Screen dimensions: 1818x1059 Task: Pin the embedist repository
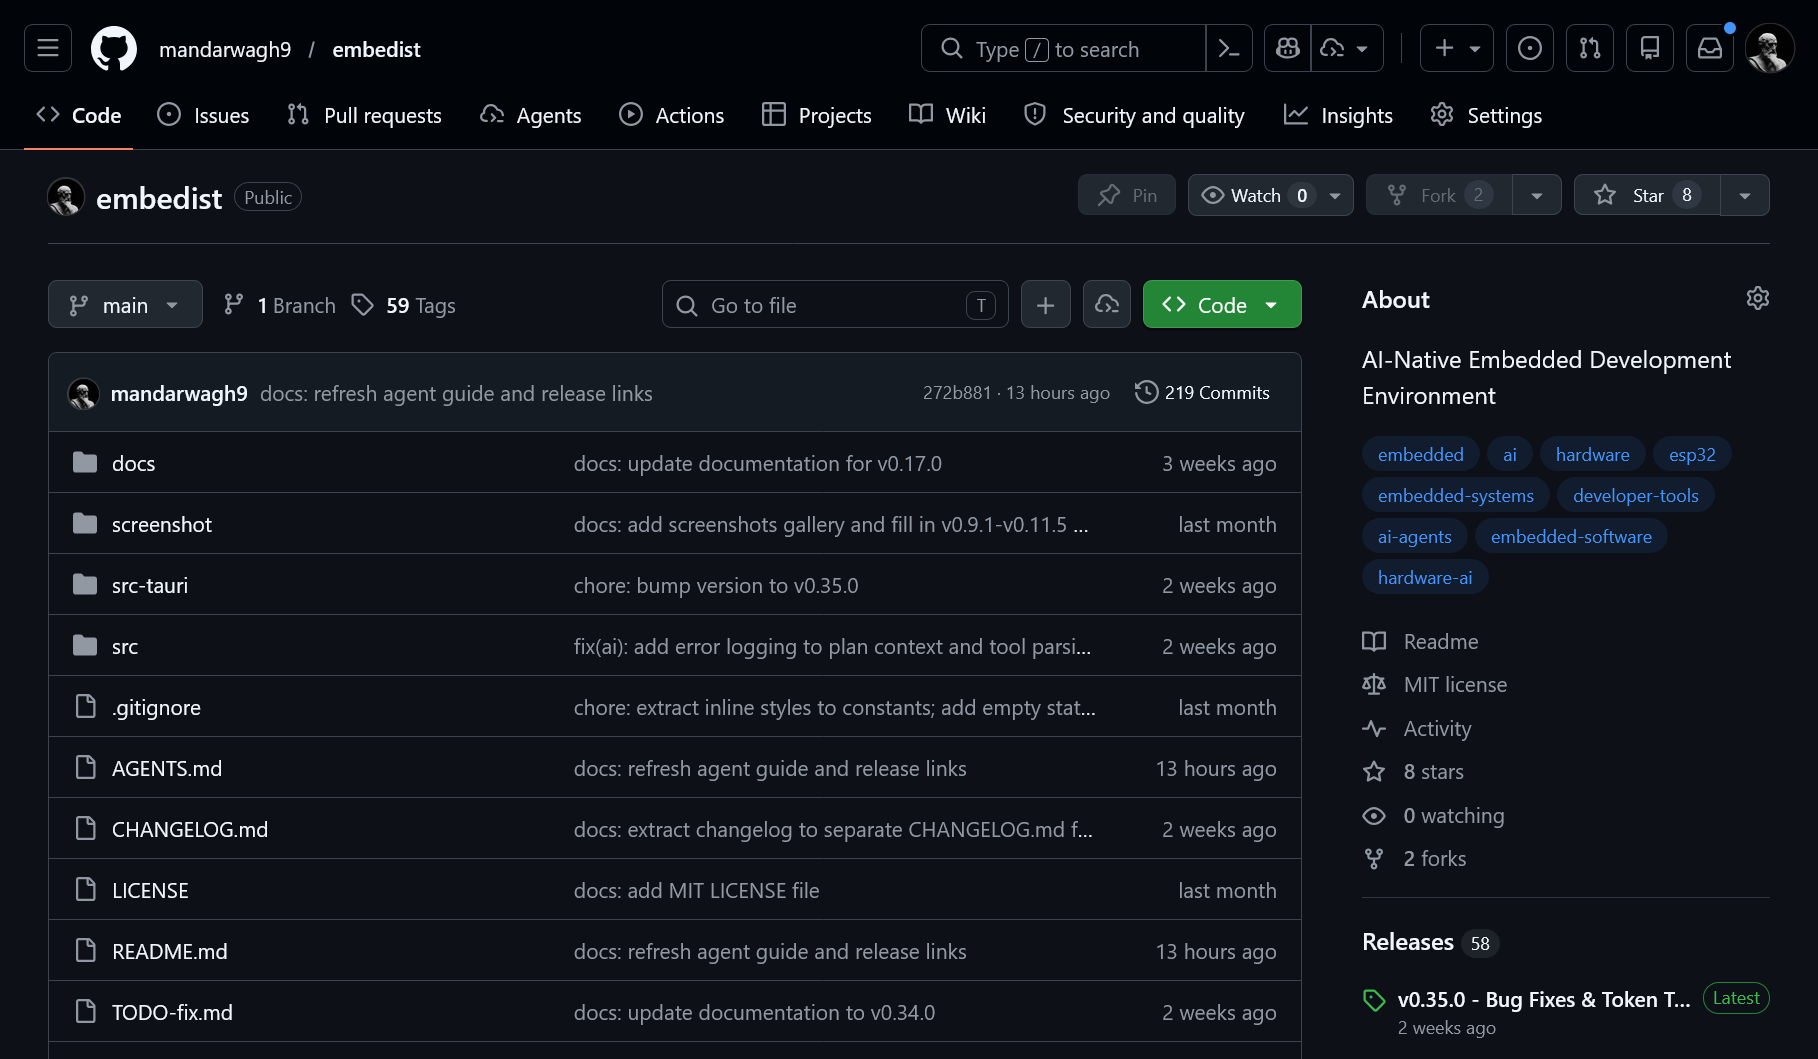pos(1126,194)
